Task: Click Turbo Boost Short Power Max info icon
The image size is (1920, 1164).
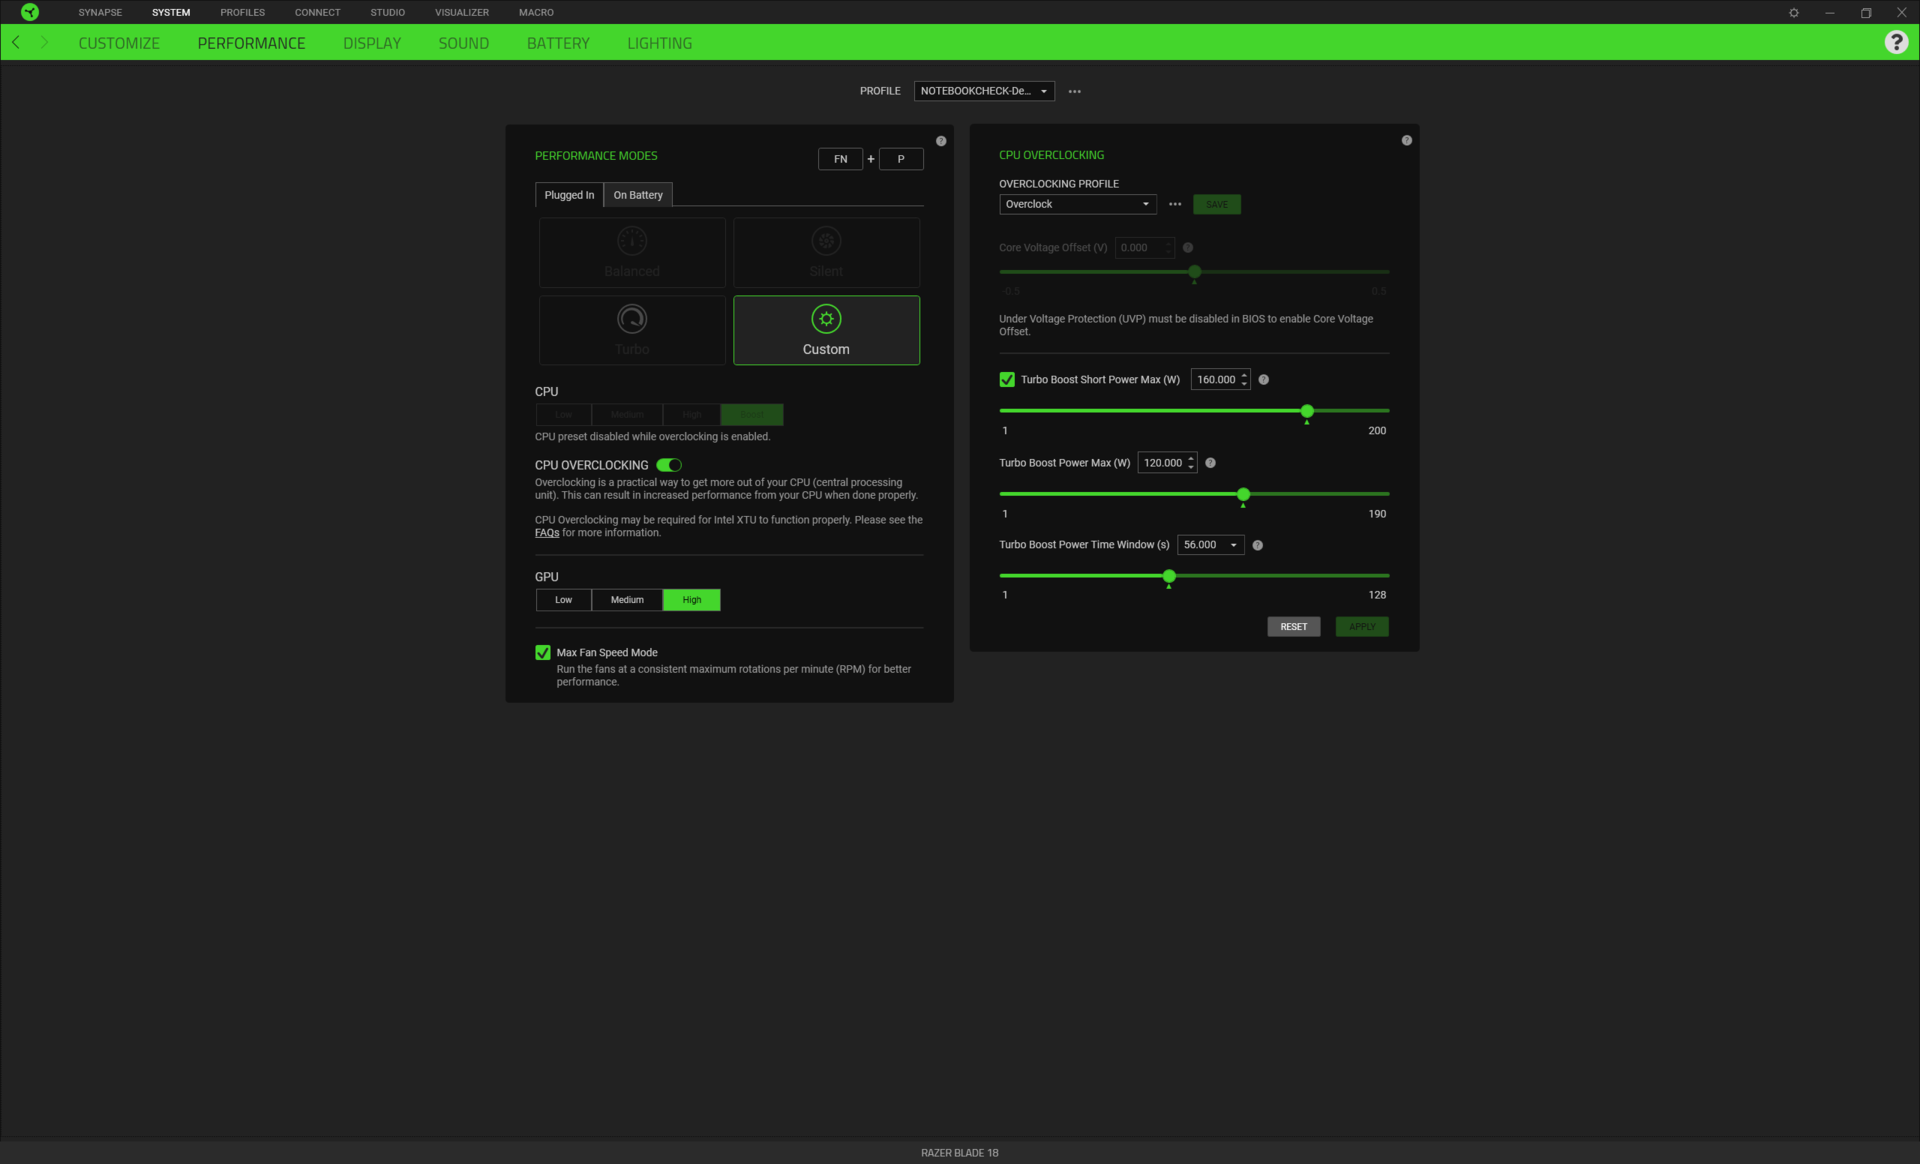Action: point(1263,380)
